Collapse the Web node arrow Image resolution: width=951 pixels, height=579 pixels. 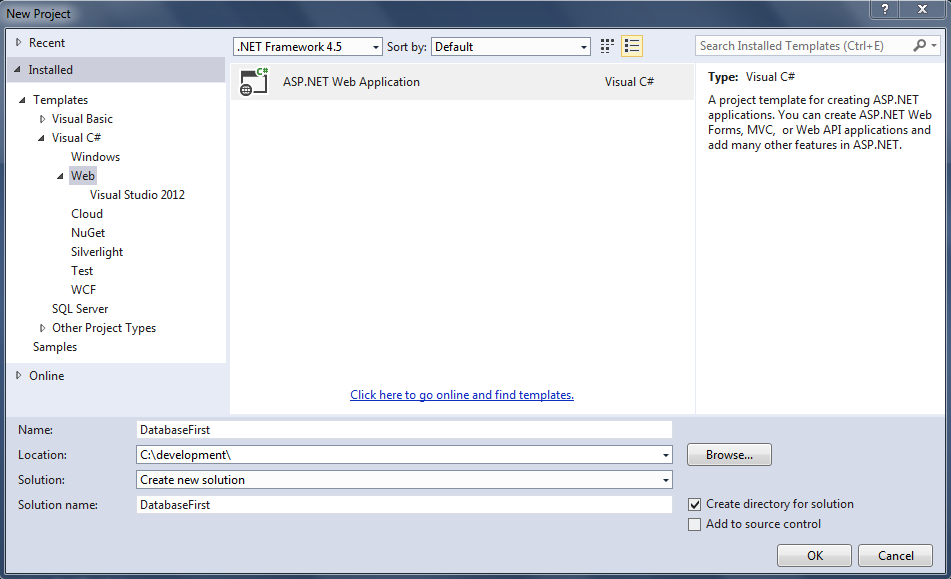point(60,176)
